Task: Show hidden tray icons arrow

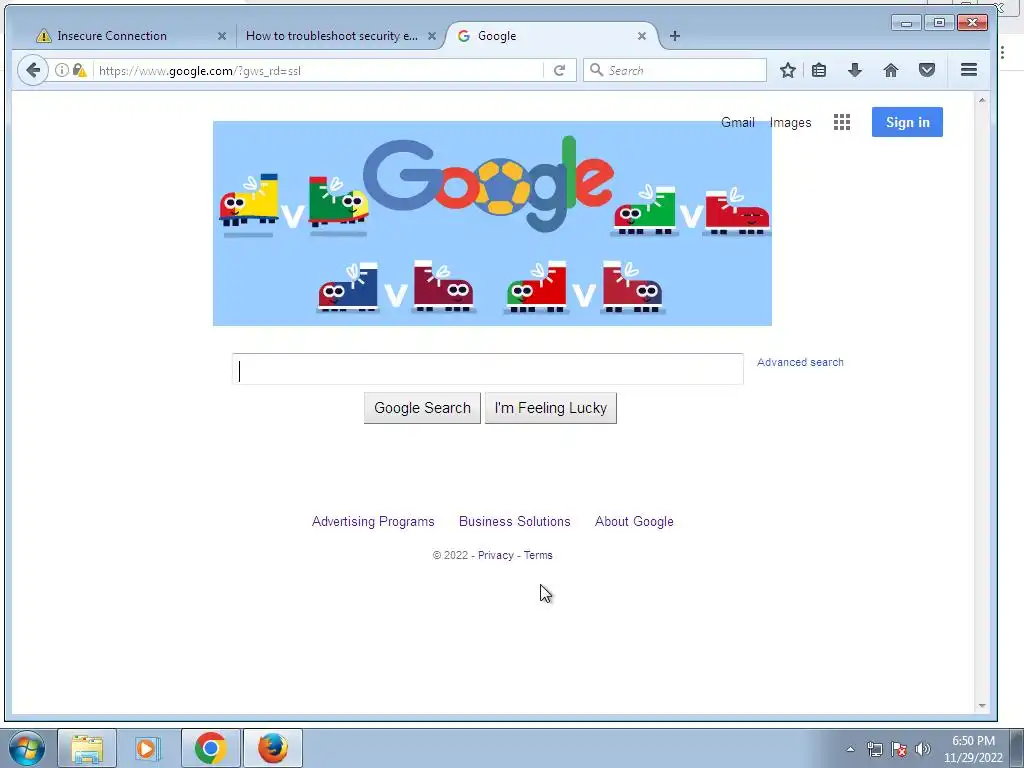Action: (850, 749)
